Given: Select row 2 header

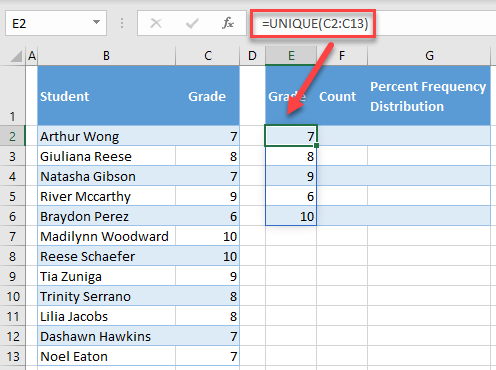Looking at the screenshot, I should (x=12, y=136).
